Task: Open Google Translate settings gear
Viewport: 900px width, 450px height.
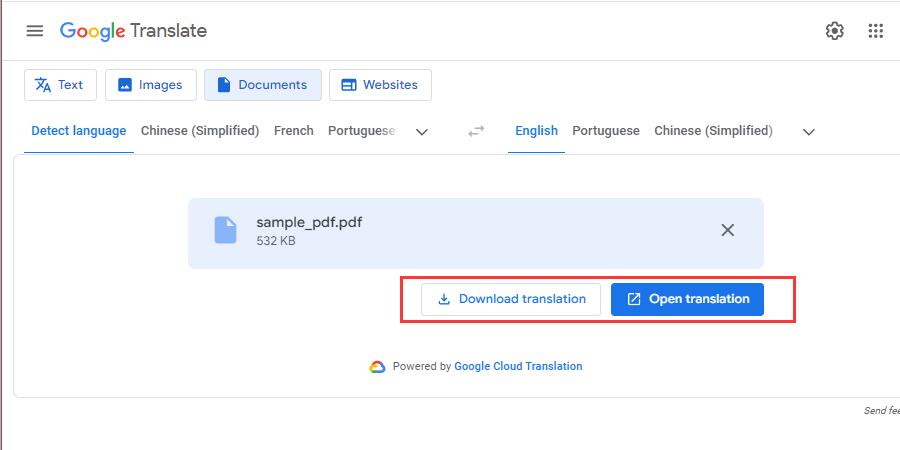Action: click(835, 31)
